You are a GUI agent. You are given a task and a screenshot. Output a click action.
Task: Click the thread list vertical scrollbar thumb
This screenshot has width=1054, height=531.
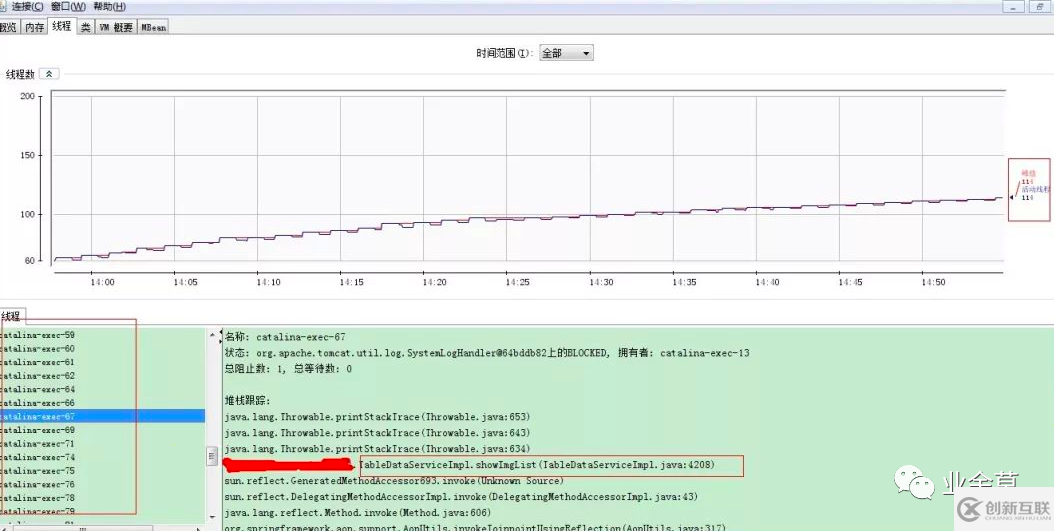pyautogui.click(x=212, y=455)
